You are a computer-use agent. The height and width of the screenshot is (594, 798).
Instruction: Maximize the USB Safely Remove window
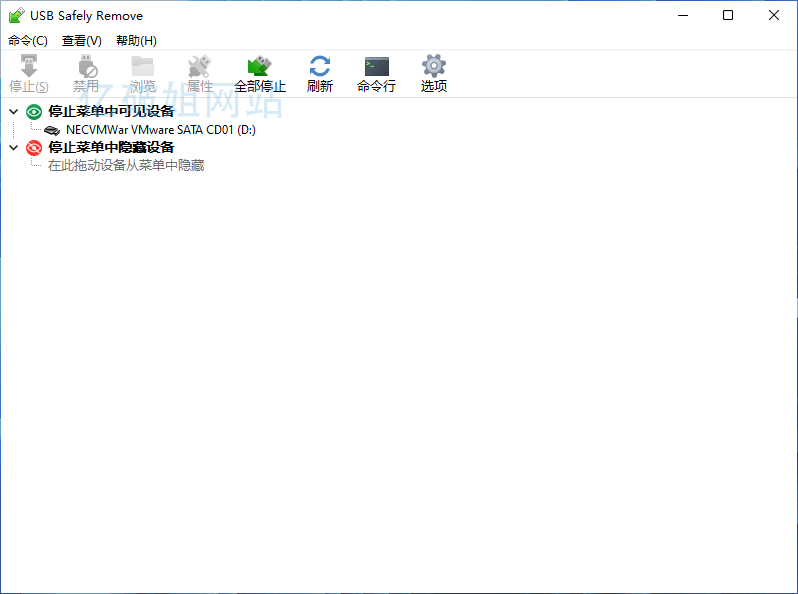728,15
